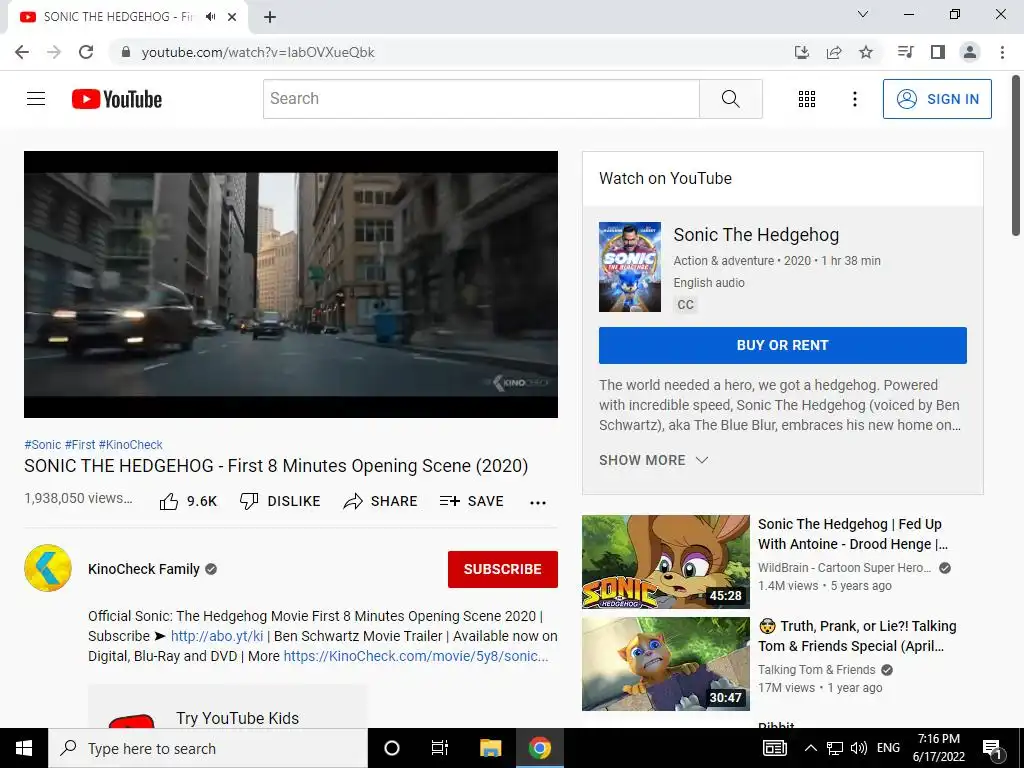Click the DISLIKE thumbs down button

[280, 502]
